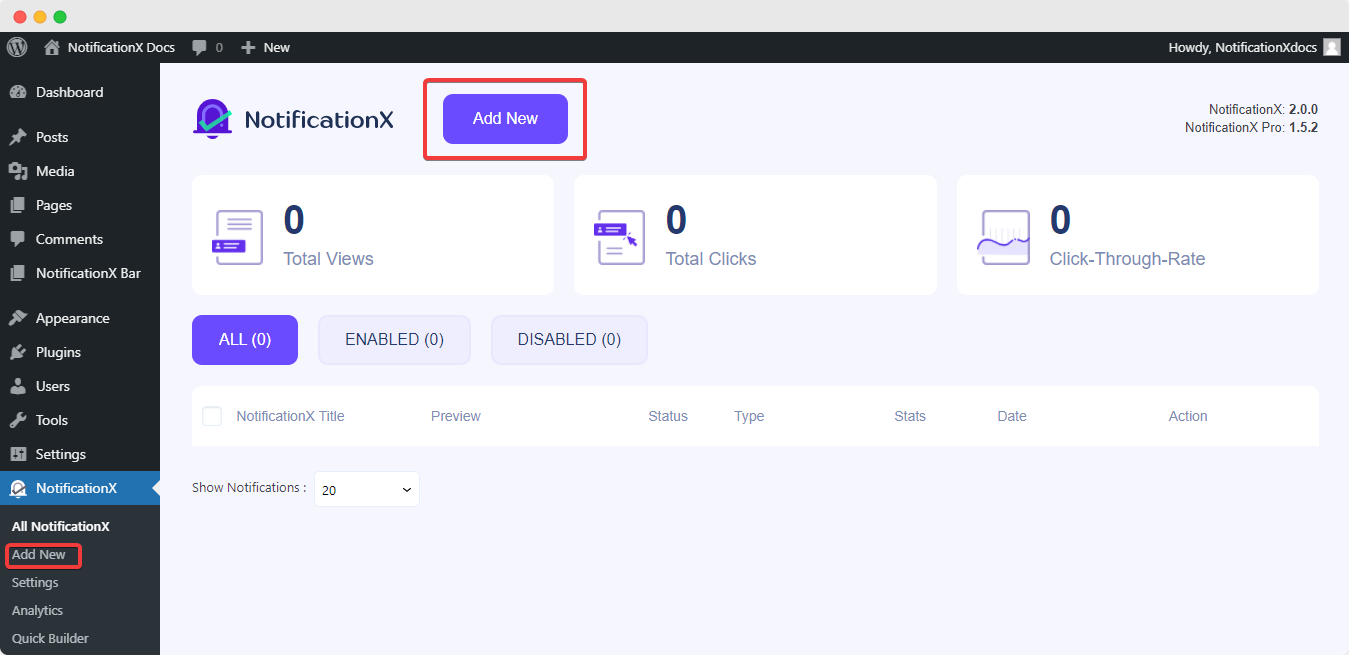Click the Click-Through-Rate chart icon
Image resolution: width=1349 pixels, height=655 pixels.
point(1004,237)
